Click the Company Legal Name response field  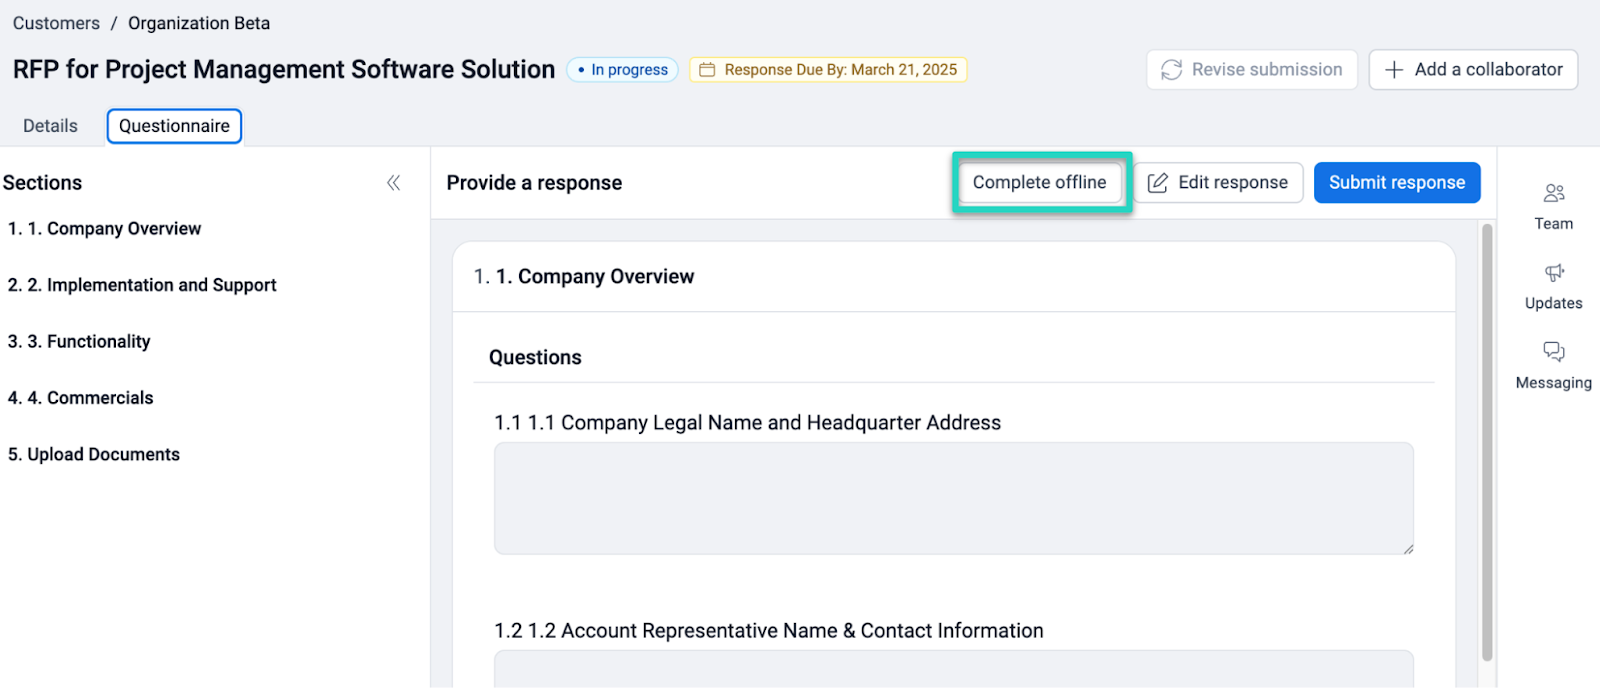click(x=953, y=498)
